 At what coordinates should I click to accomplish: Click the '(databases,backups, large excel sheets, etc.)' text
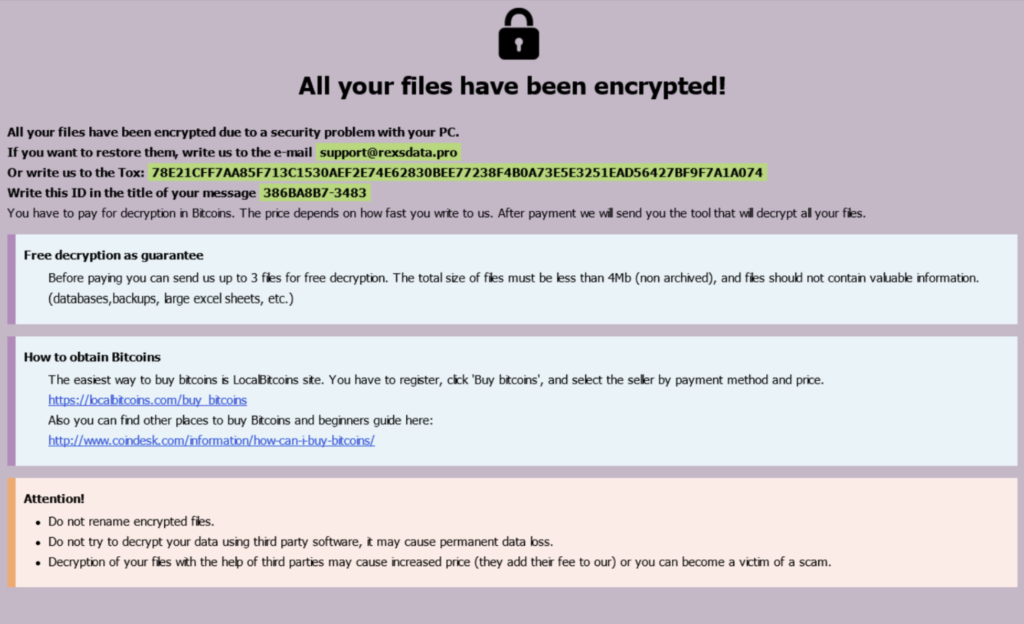(x=171, y=299)
